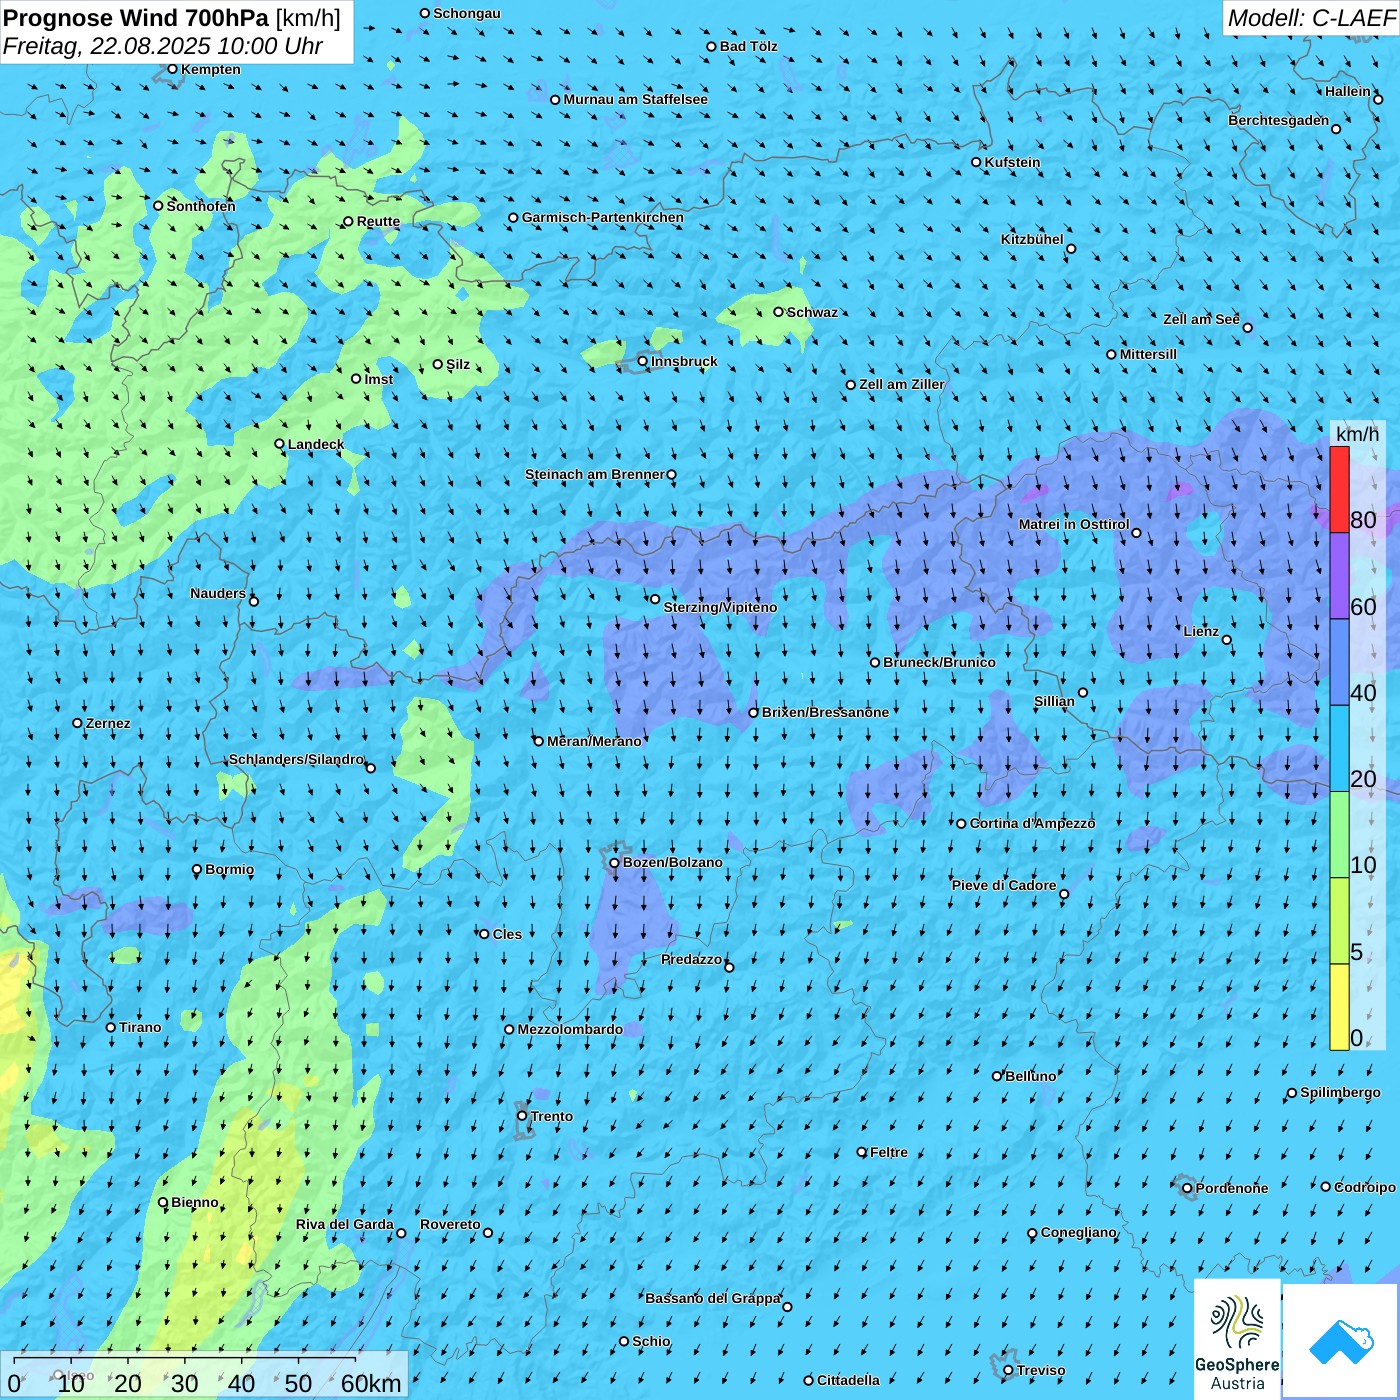Image resolution: width=1400 pixels, height=1400 pixels.
Task: Click the 'Riva del Garda' label
Action: [345, 1224]
